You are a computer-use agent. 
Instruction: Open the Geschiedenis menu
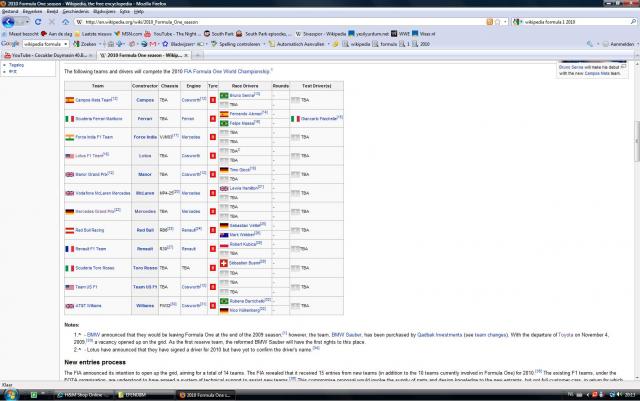76,11
